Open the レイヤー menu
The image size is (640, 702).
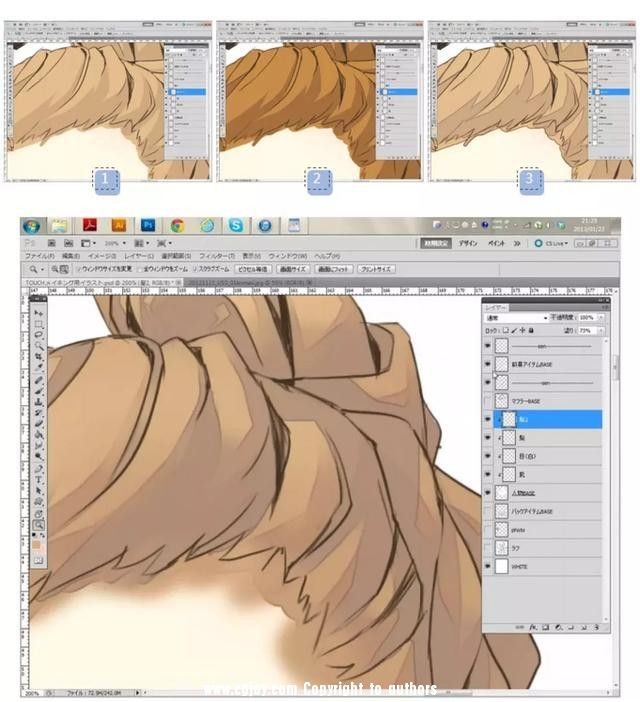point(139,256)
